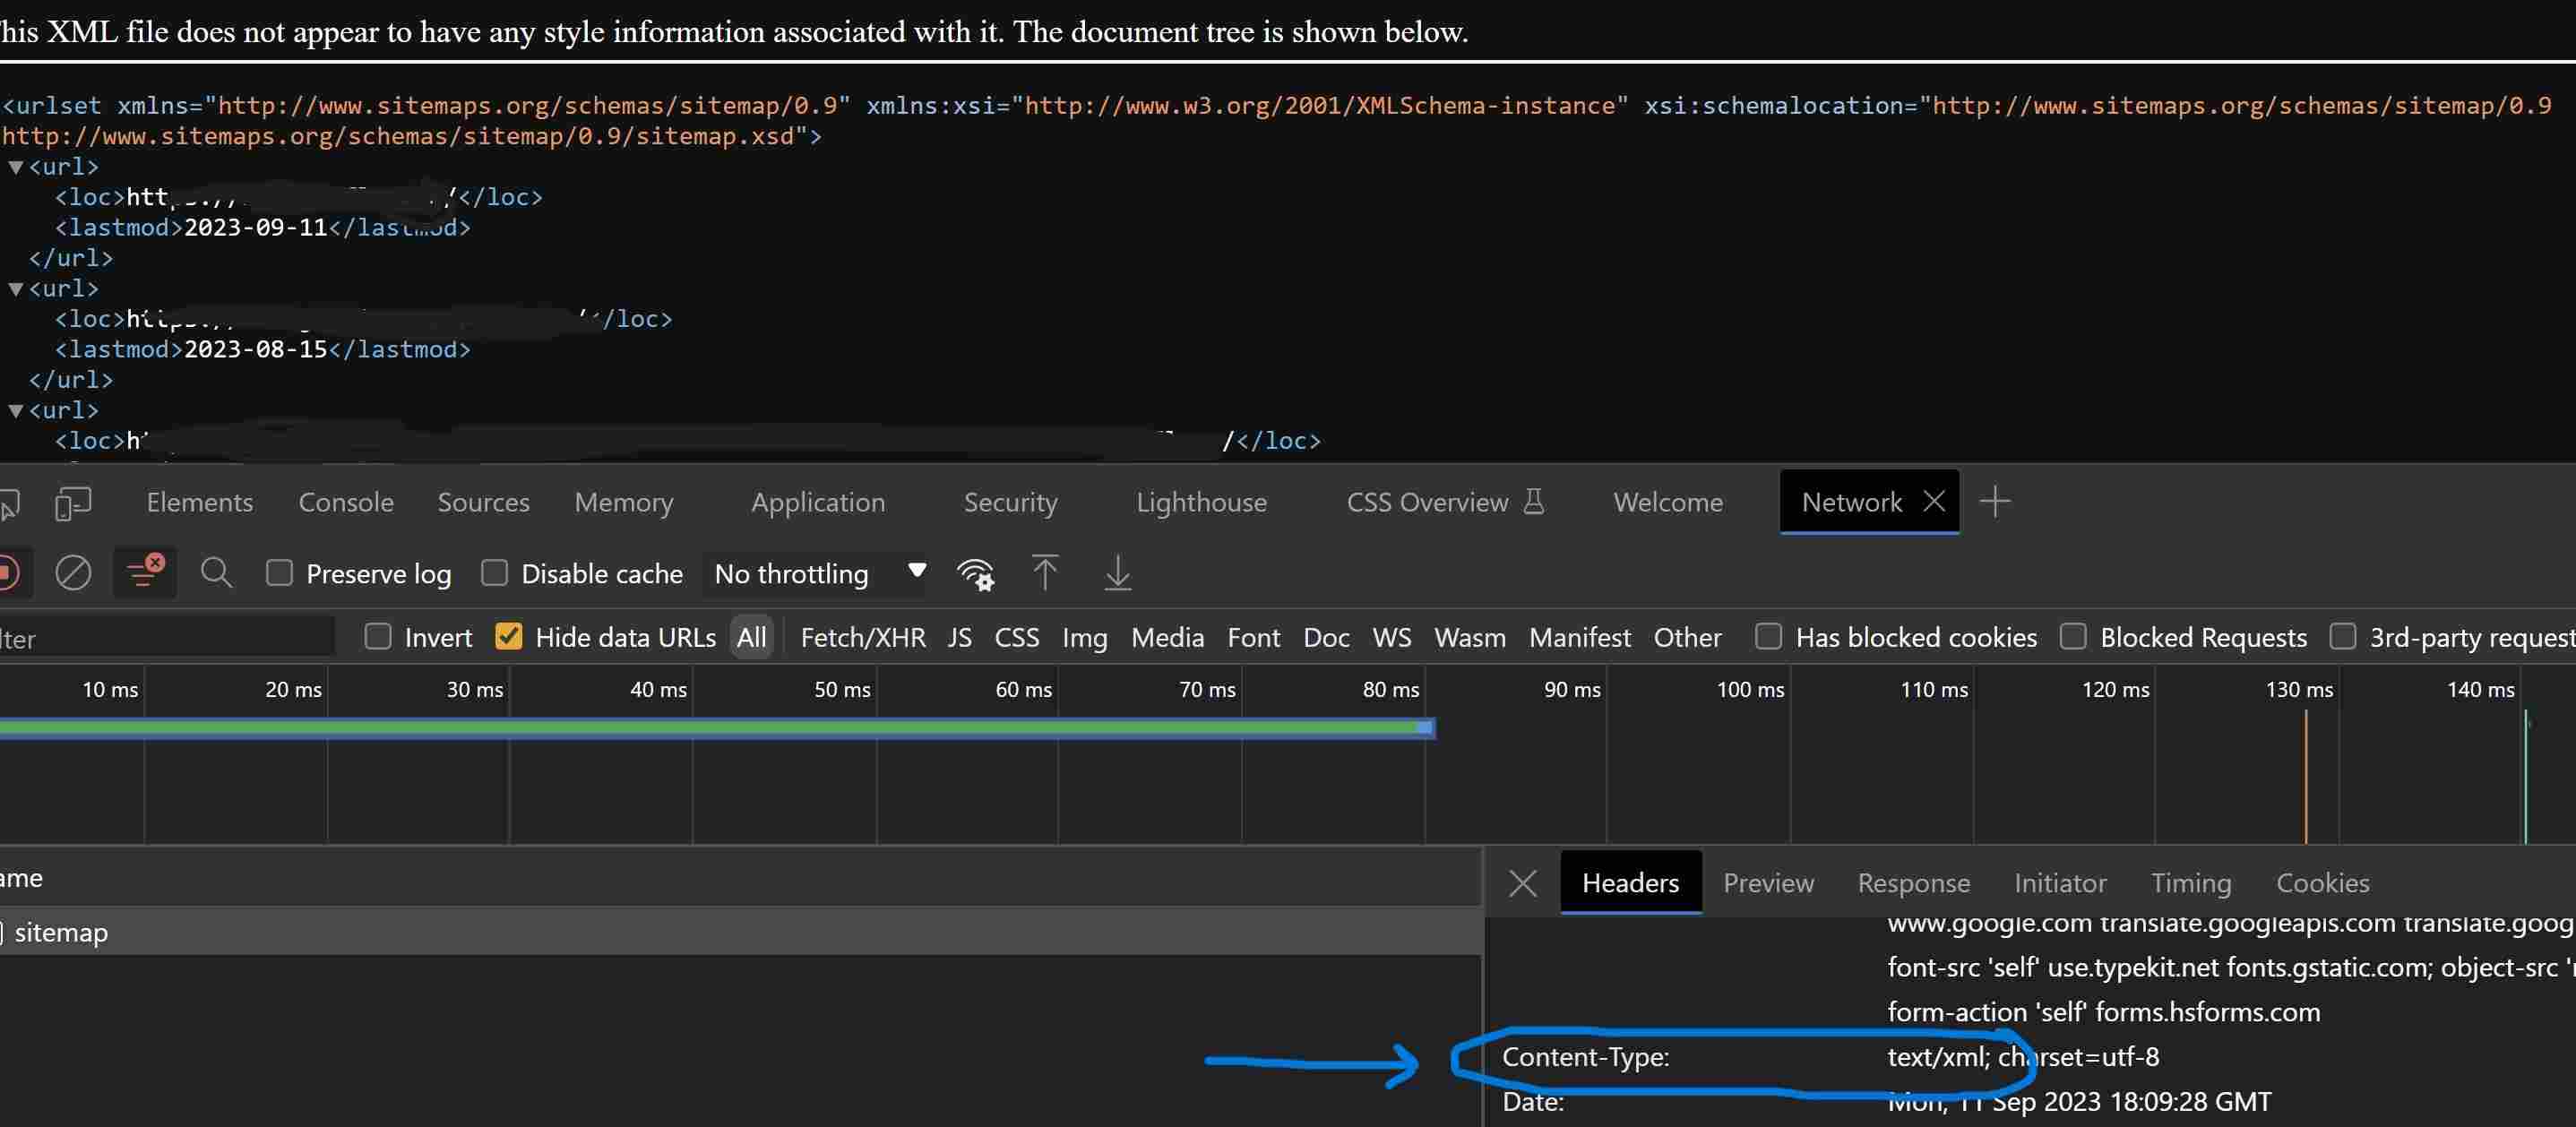Toggle the network filter funnel icon

coord(145,573)
